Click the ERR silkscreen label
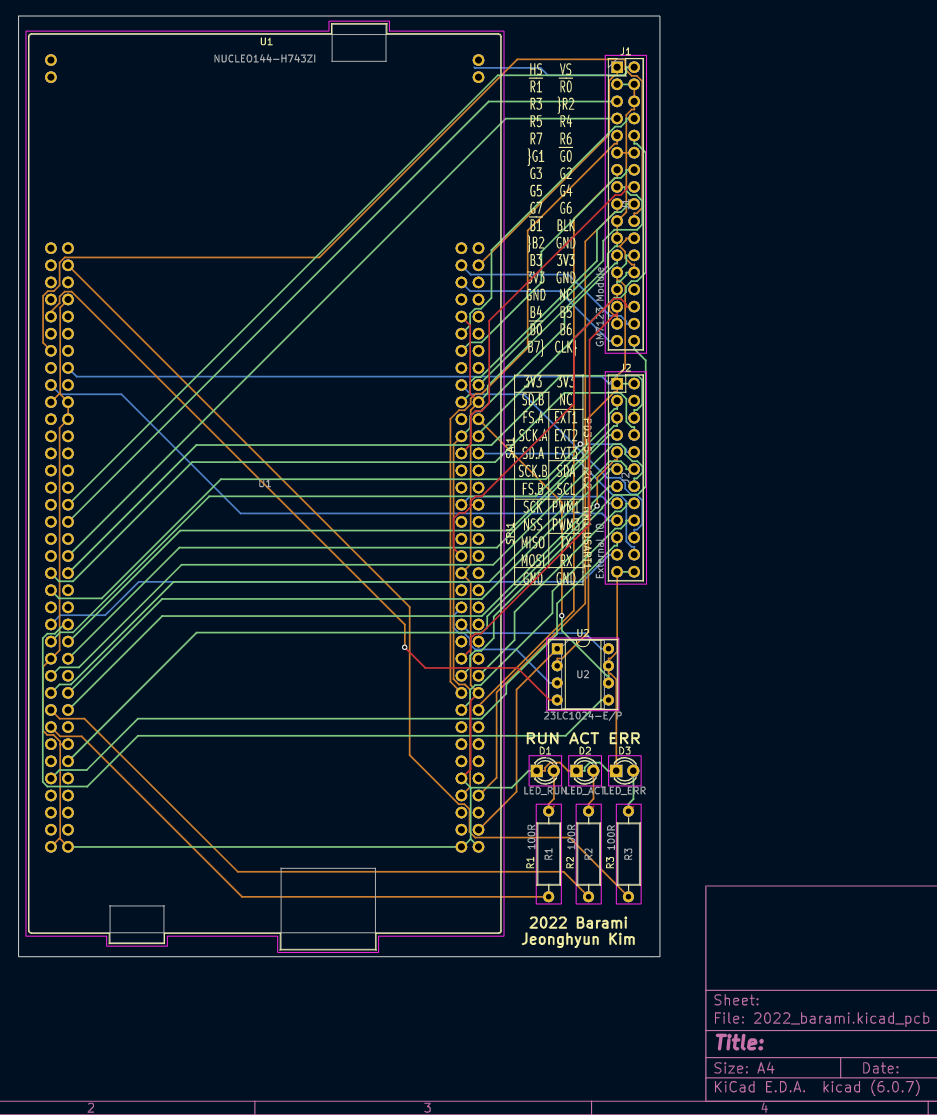Screen dimensions: 937x1115 tap(624, 738)
